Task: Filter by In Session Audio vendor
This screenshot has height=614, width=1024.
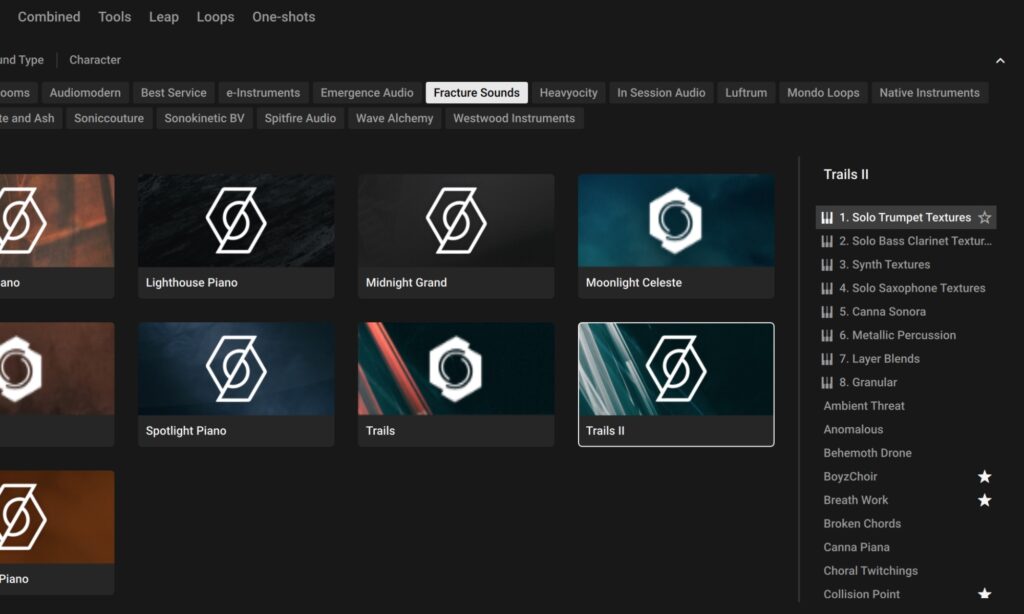Action: pyautogui.click(x=661, y=93)
